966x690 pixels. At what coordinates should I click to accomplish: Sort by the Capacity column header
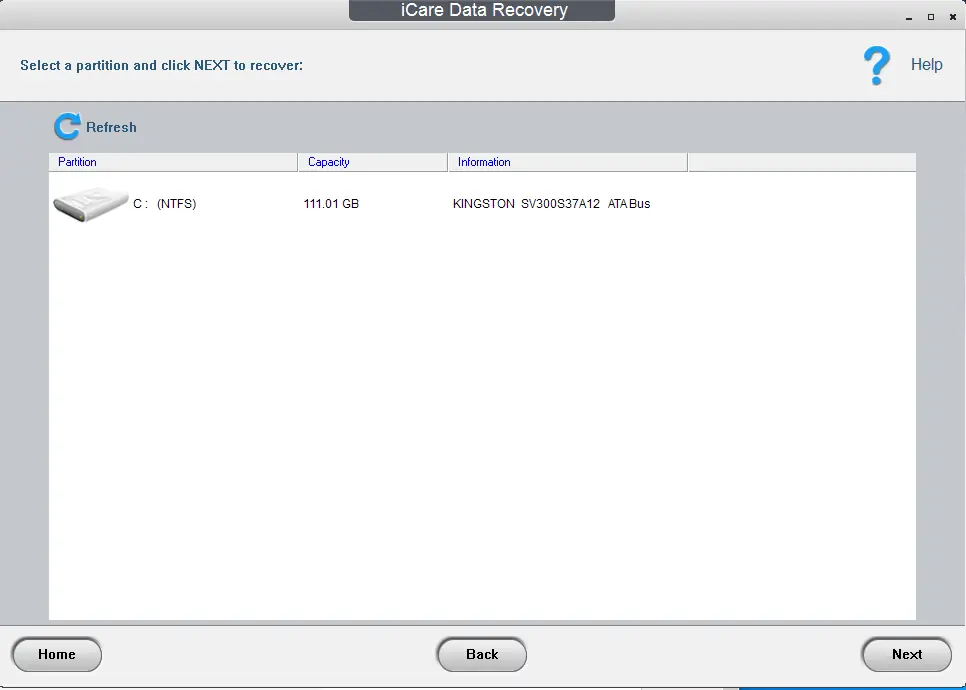(373, 162)
